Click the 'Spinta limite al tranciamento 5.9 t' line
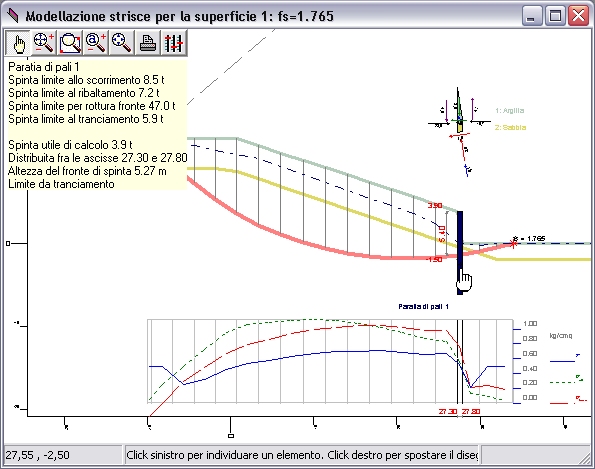This screenshot has width=595, height=469. [85, 119]
